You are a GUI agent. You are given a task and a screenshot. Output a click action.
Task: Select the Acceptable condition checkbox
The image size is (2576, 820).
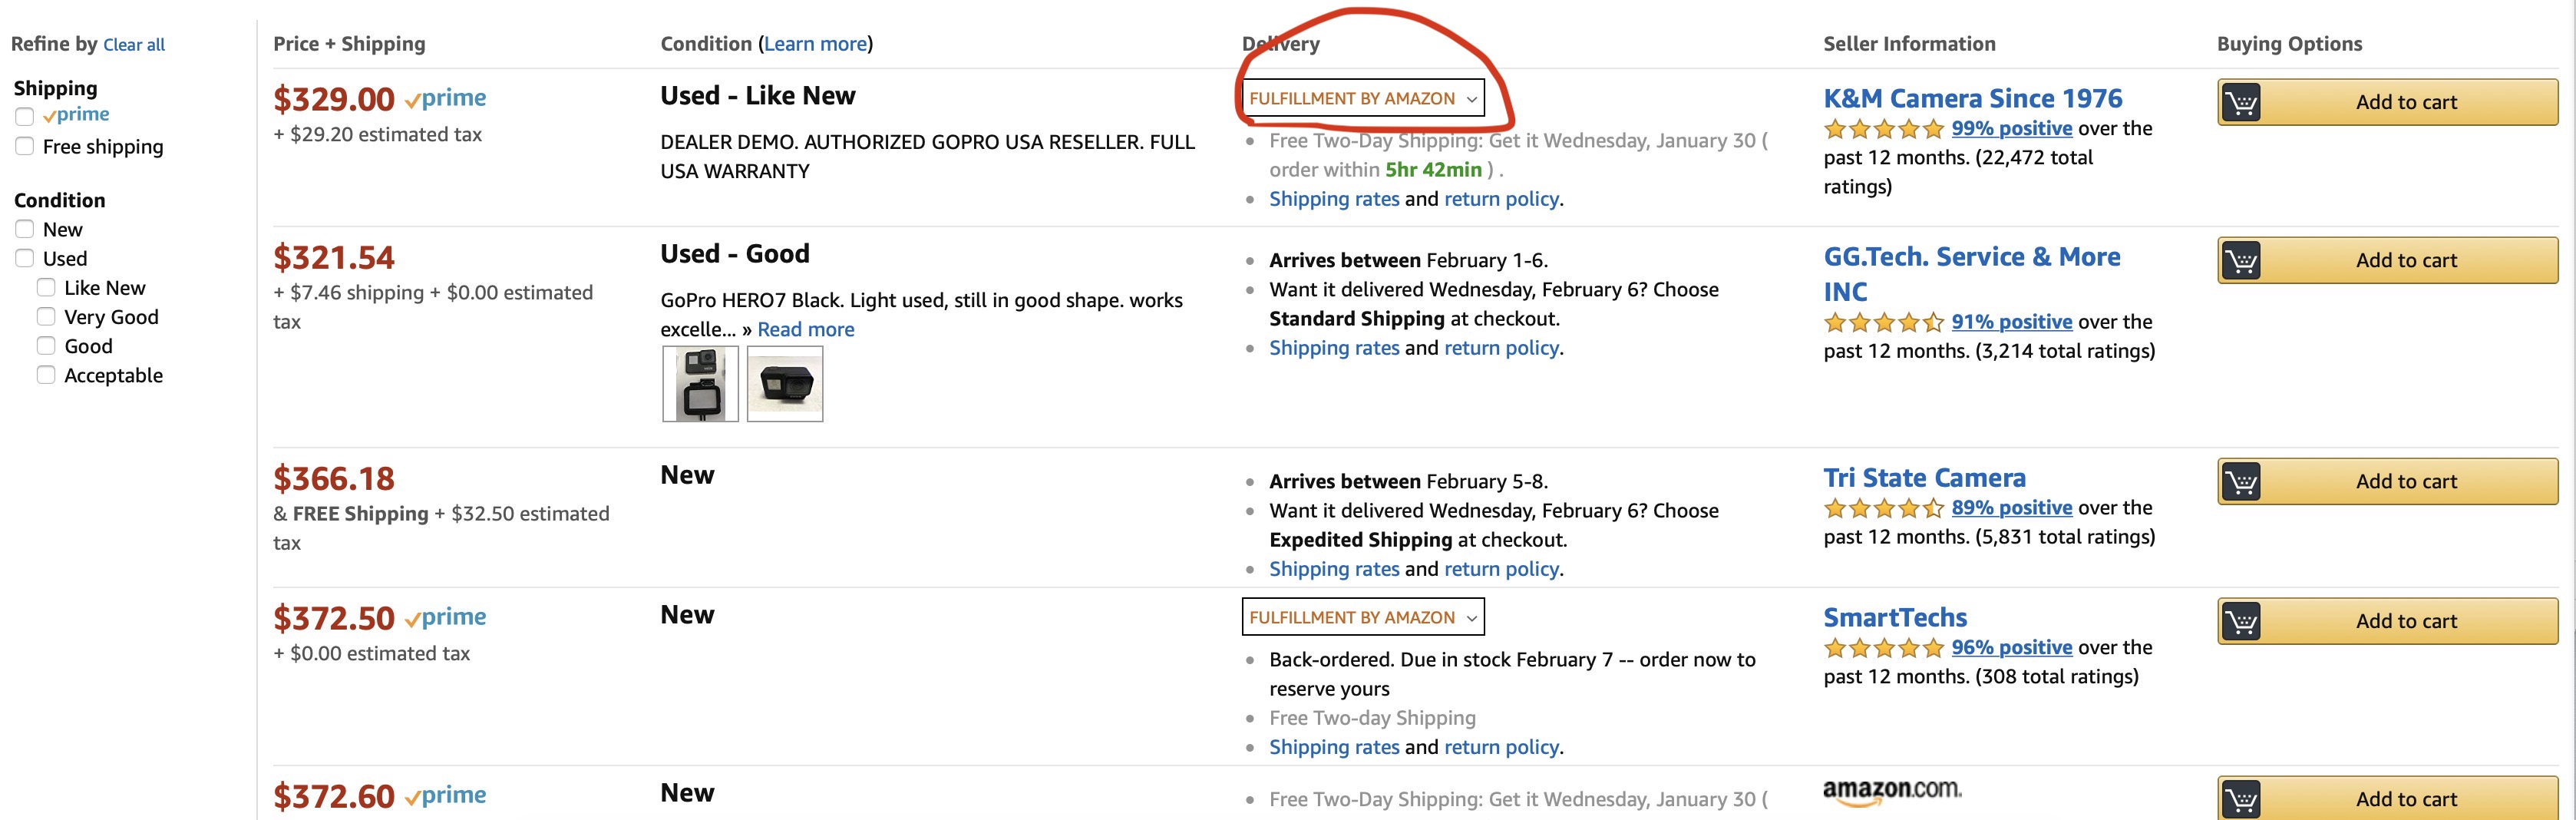point(46,375)
